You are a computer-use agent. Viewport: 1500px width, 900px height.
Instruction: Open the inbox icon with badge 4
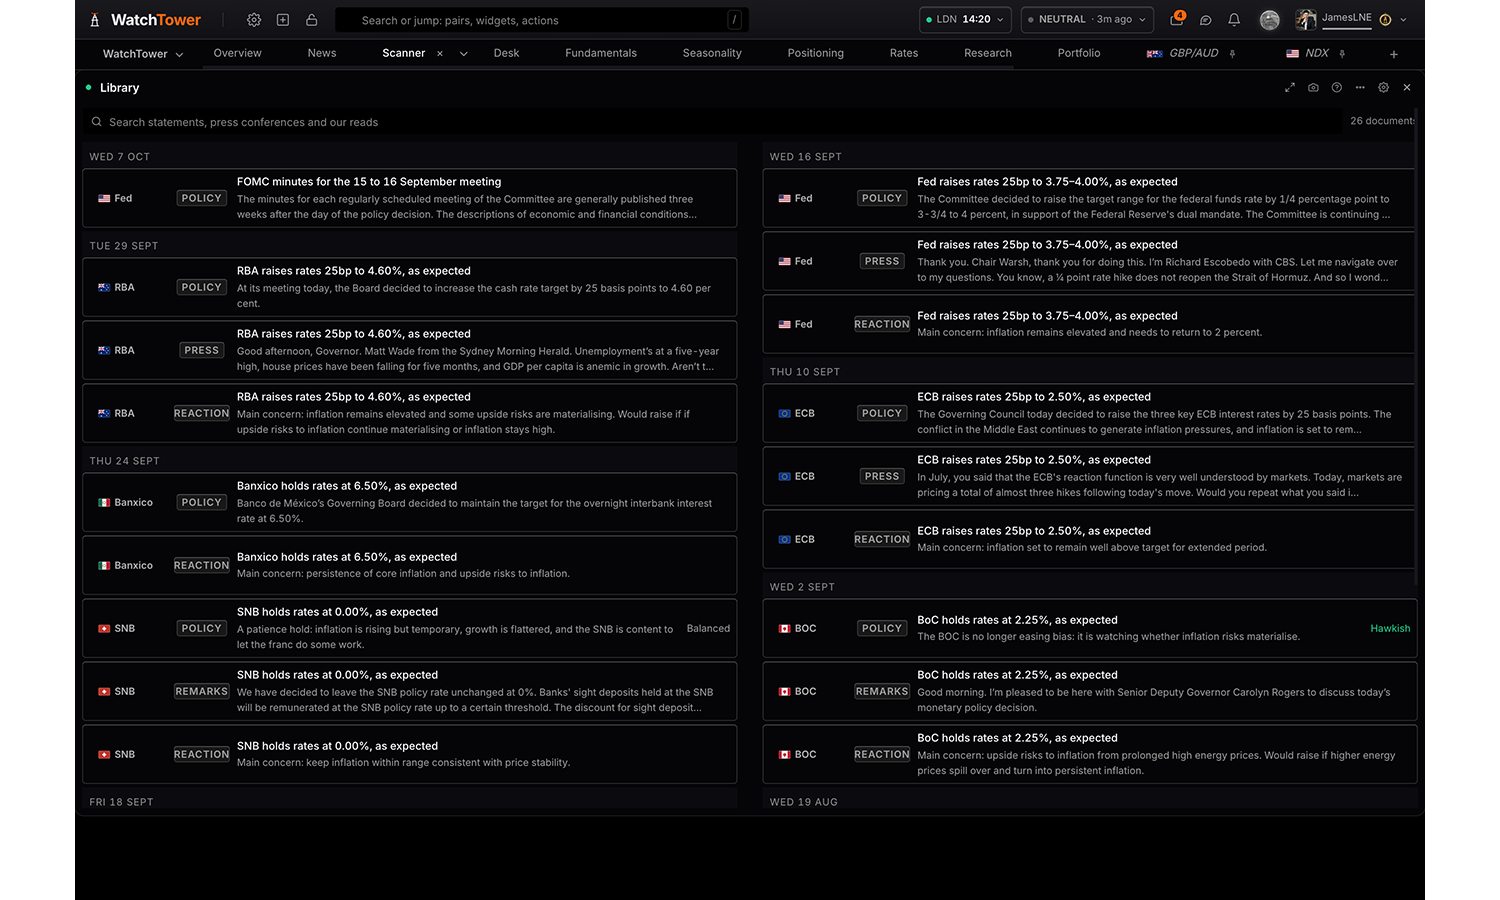point(1177,20)
